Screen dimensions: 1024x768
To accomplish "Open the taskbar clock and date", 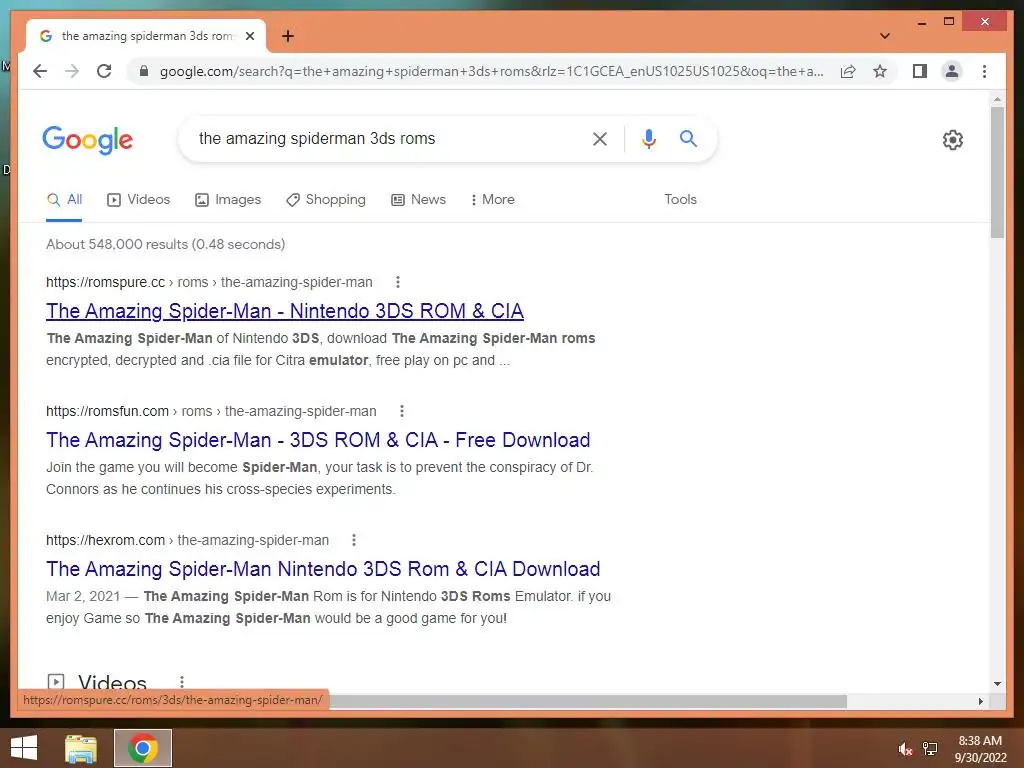I will [980, 749].
